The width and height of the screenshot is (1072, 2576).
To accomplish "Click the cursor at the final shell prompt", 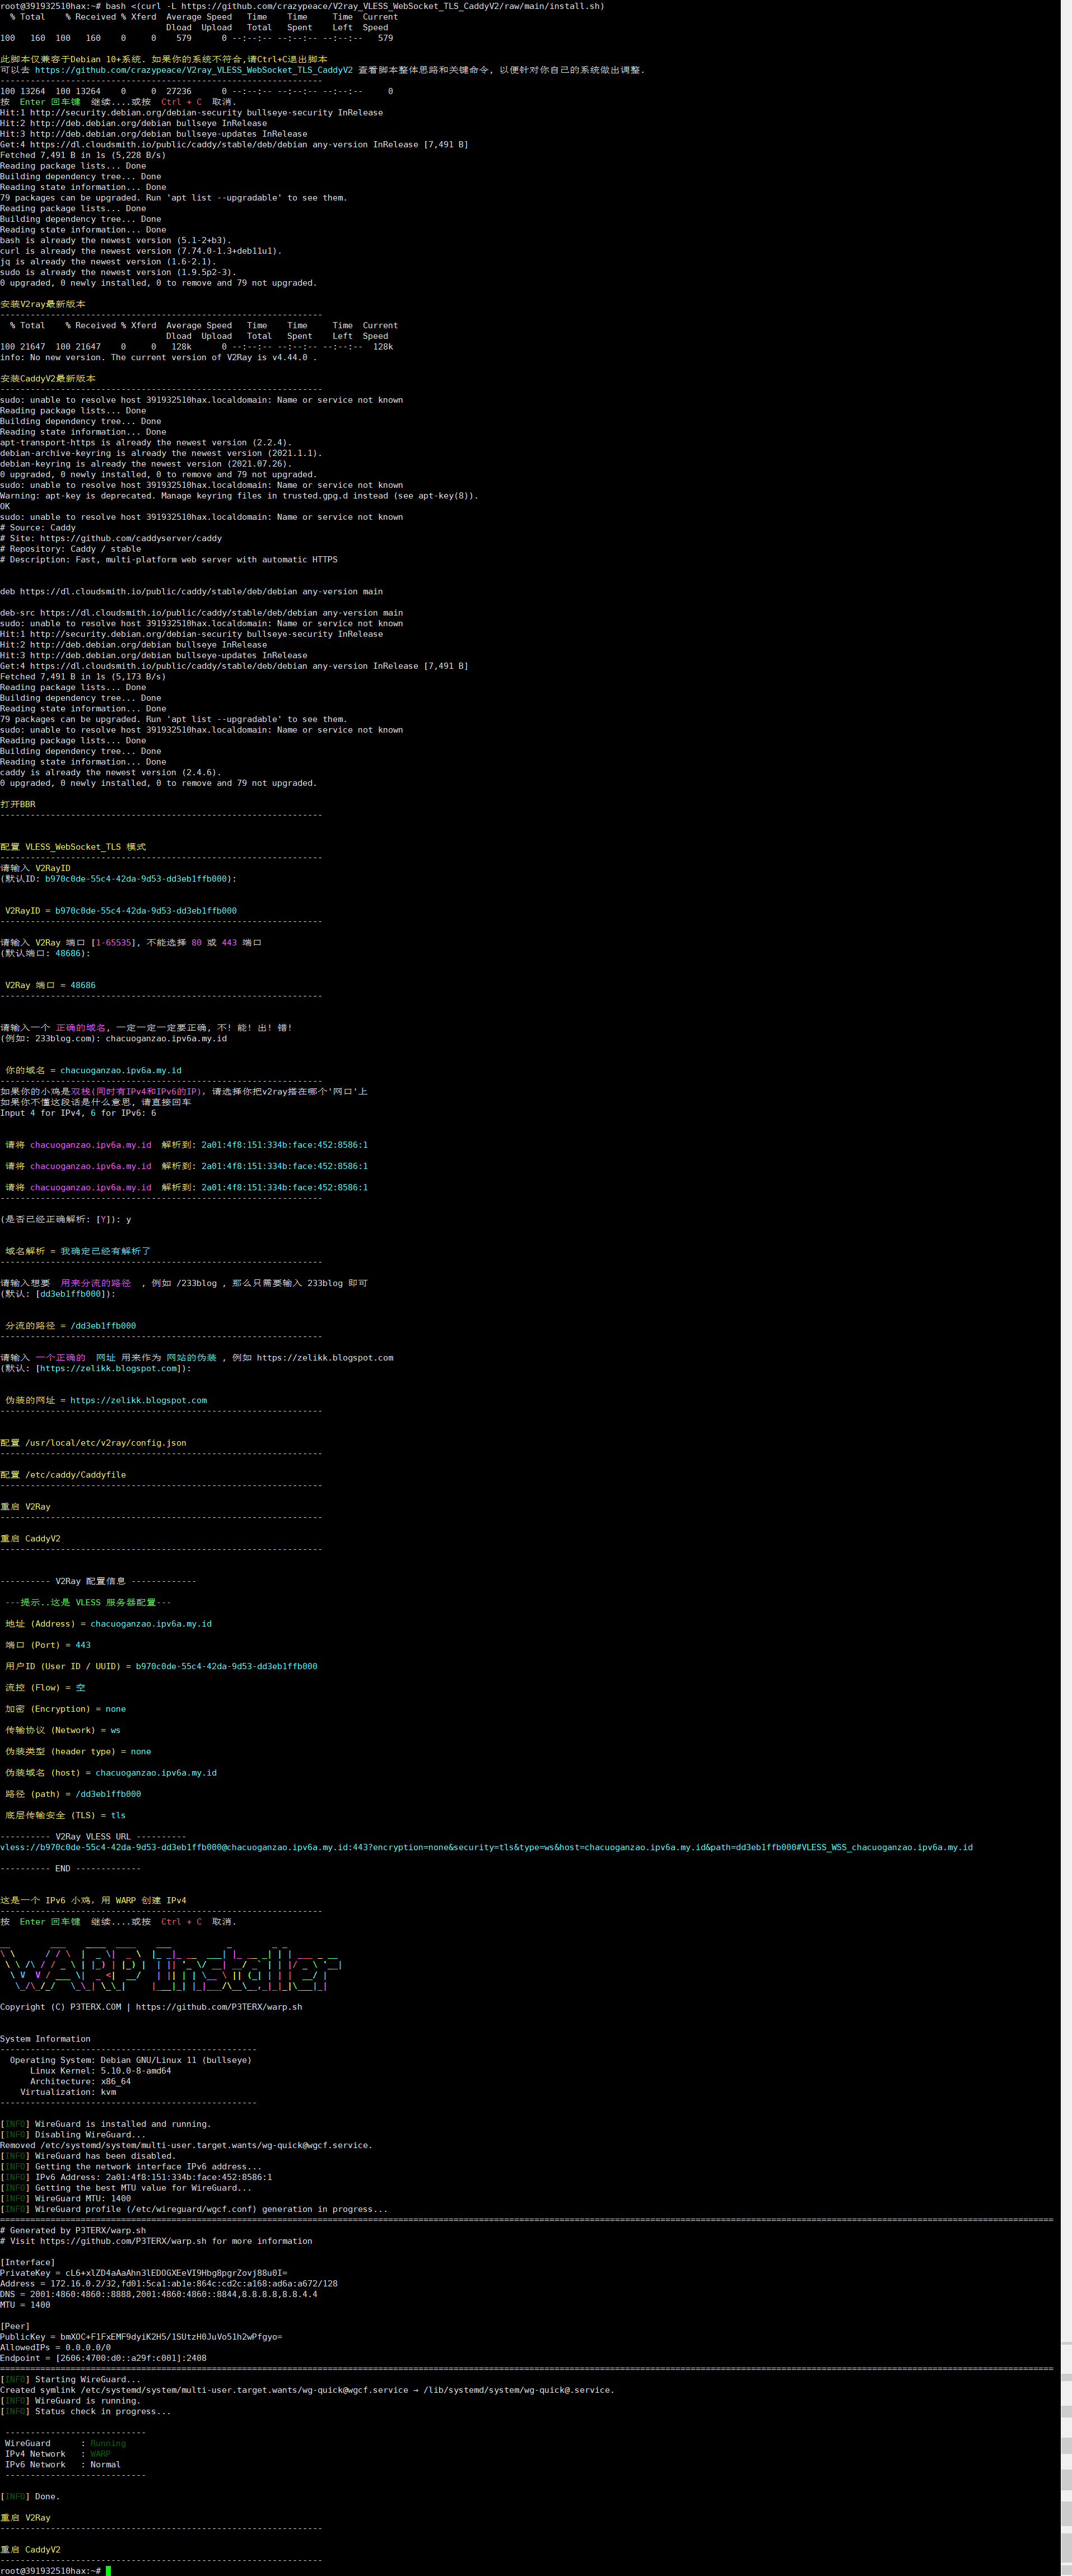I will click(x=108, y=2570).
